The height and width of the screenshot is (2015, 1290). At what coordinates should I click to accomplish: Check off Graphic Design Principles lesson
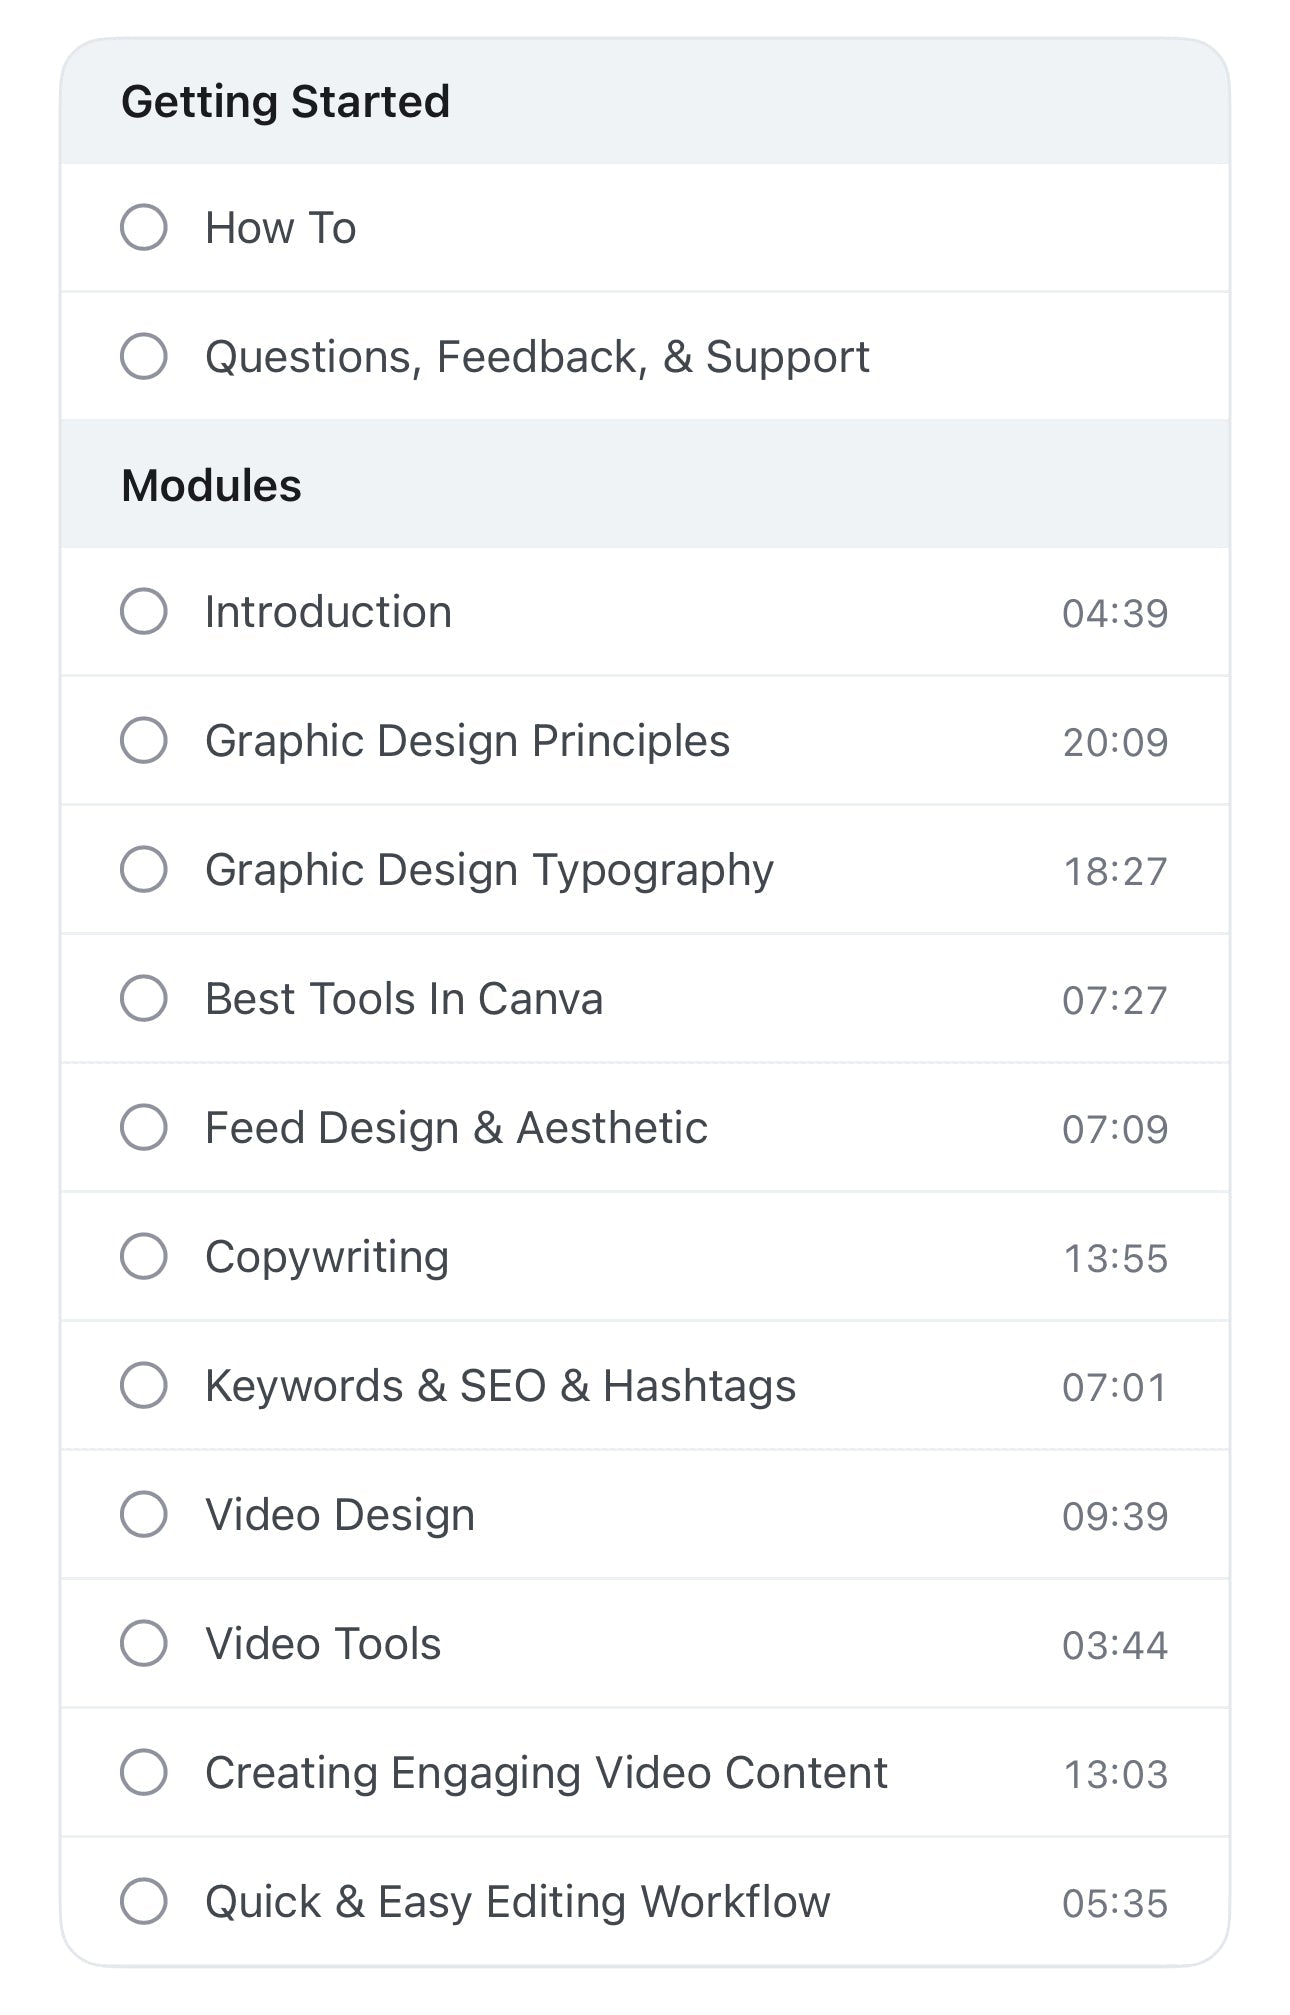(145, 741)
